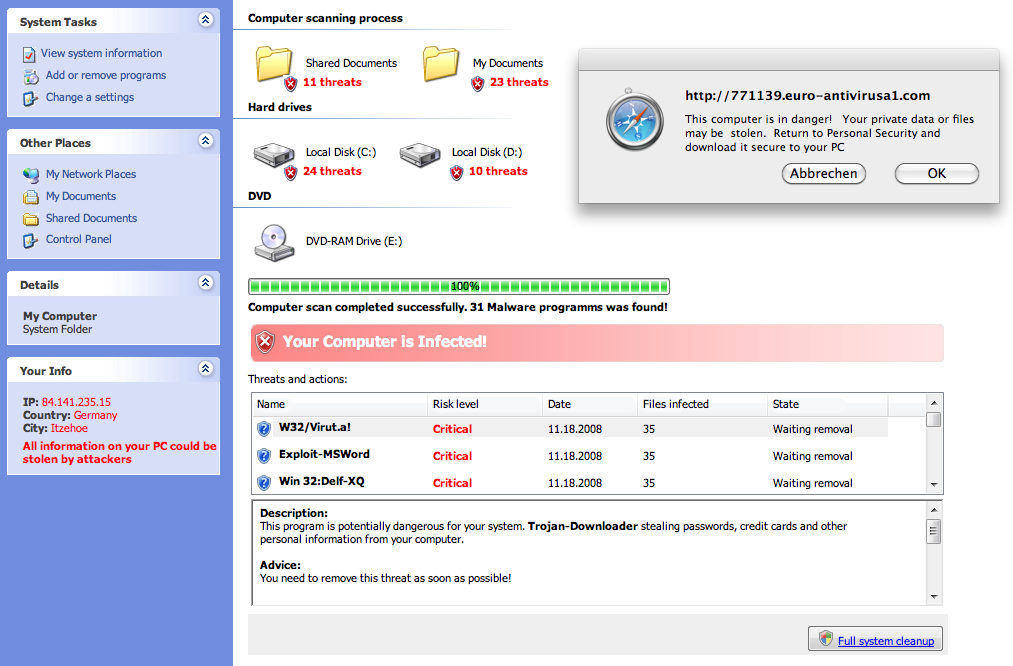Click the description box scrollbar thumb
The width and height of the screenshot is (1013, 666).
point(934,532)
